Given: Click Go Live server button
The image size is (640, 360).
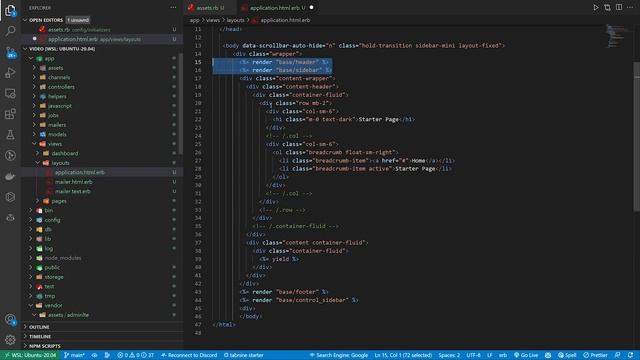Looking at the screenshot, I should click(526, 355).
